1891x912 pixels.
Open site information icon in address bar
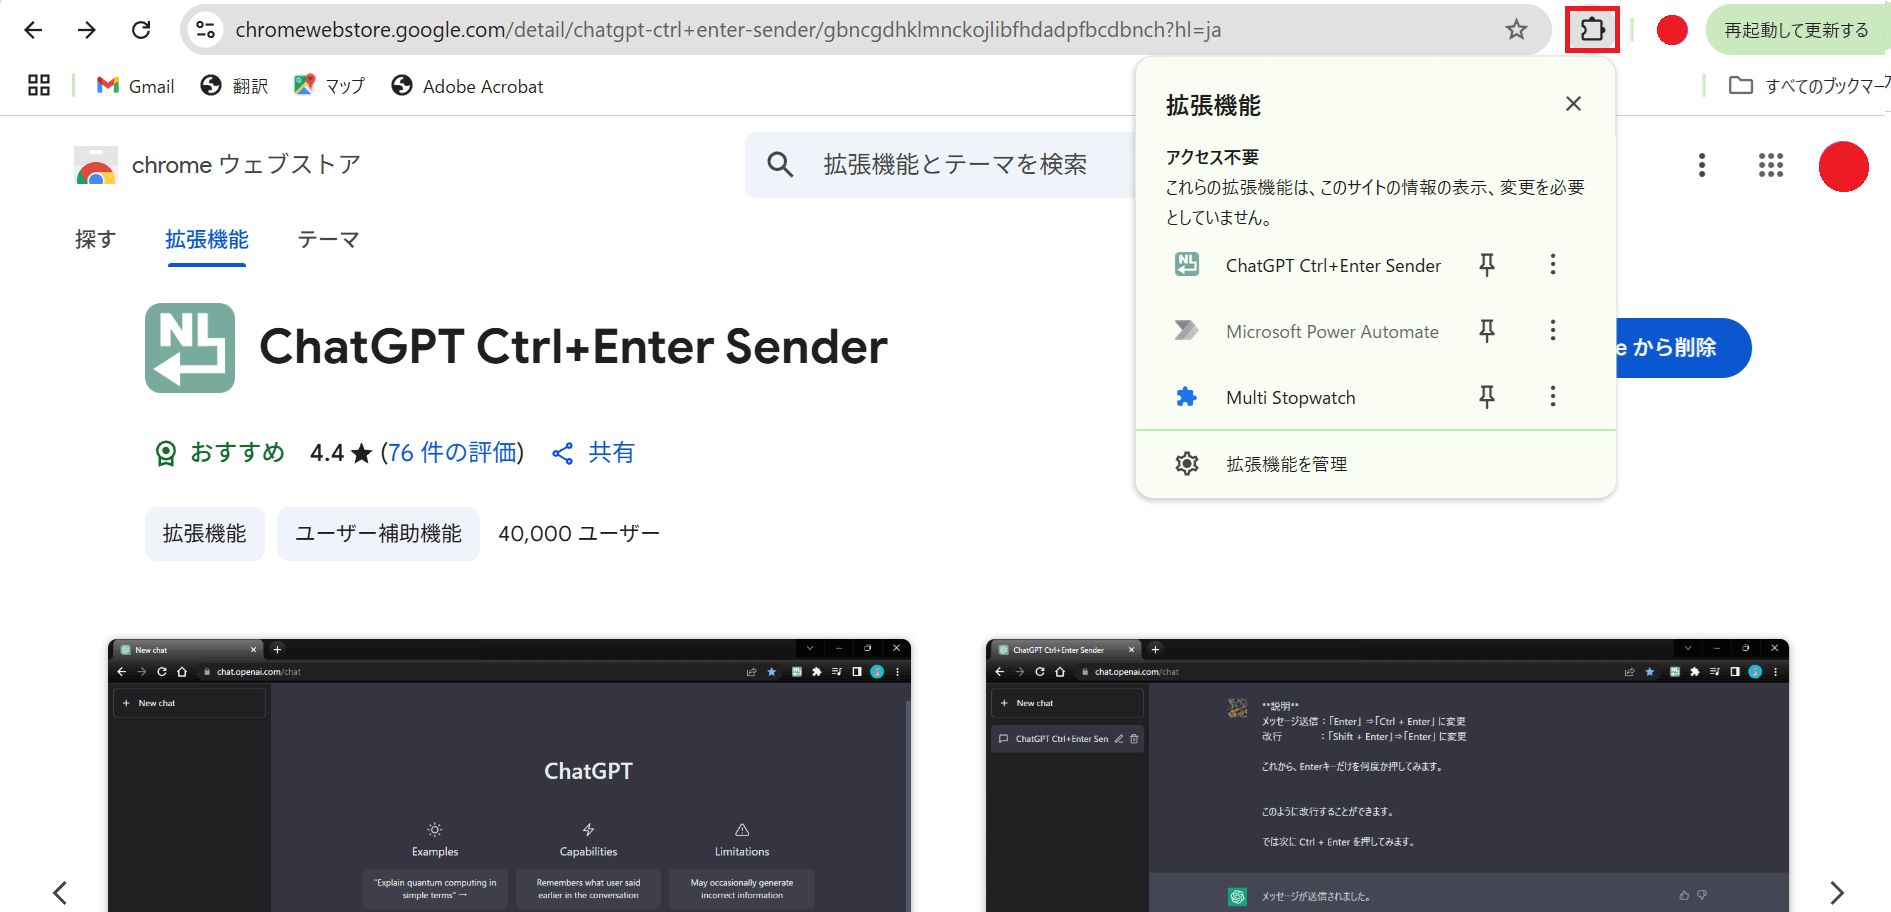point(206,30)
